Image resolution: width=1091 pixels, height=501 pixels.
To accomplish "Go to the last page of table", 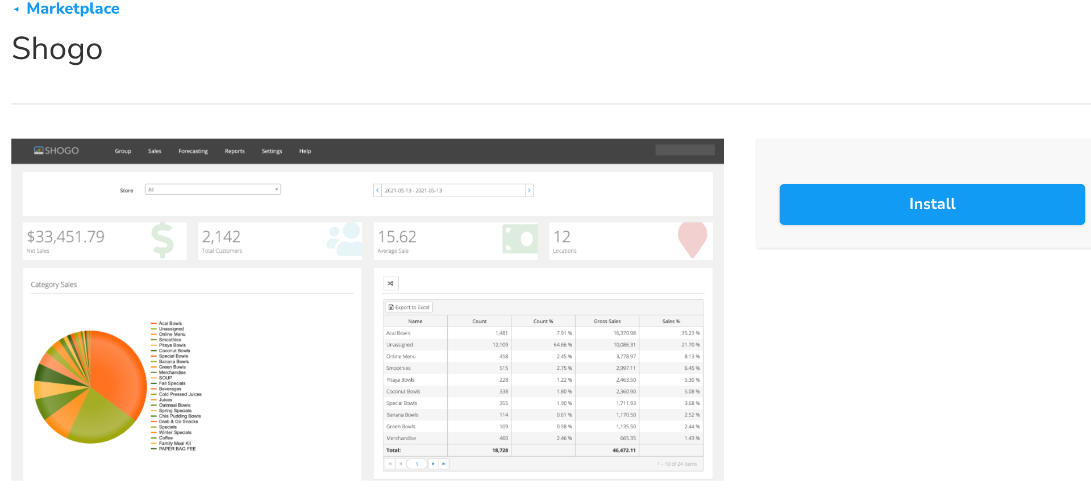I will point(443,464).
